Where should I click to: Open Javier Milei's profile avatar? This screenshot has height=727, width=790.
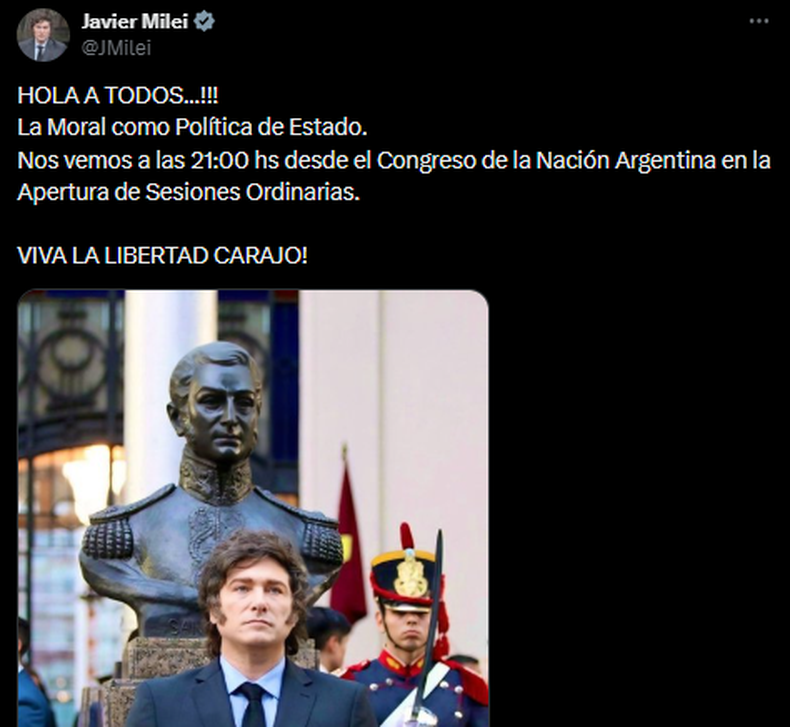(x=42, y=35)
